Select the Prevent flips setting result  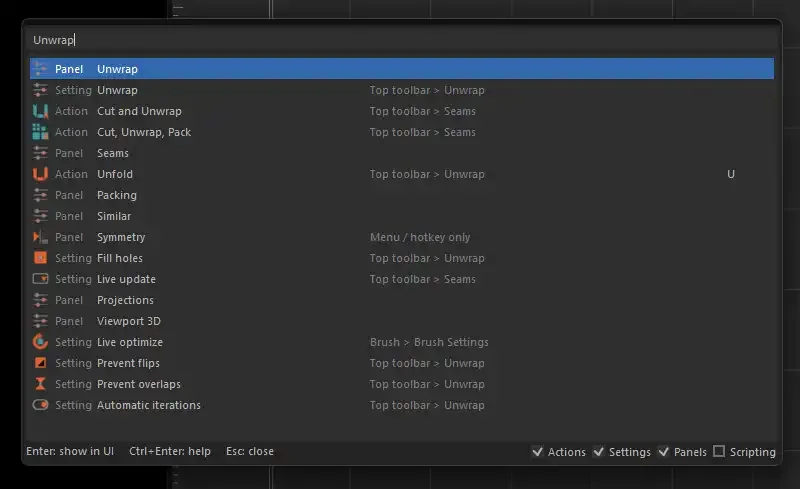[x=402, y=363]
